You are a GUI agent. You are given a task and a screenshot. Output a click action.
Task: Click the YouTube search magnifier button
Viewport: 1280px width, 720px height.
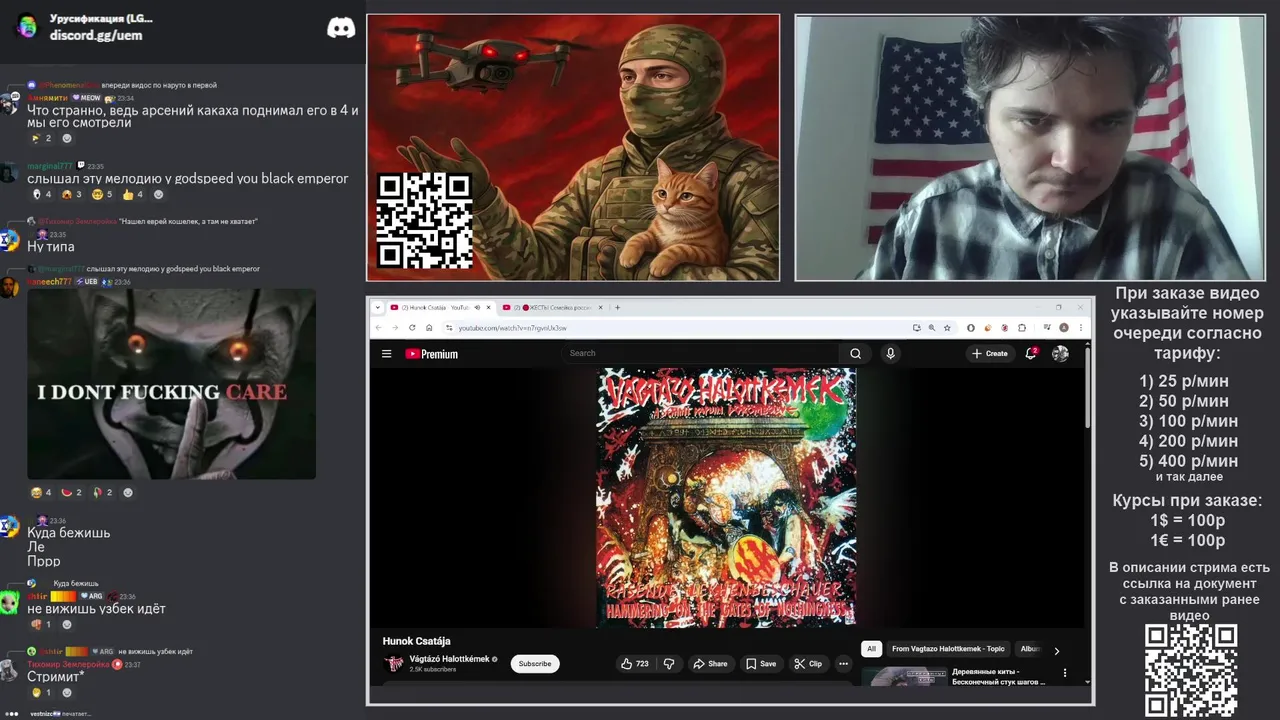(x=855, y=353)
